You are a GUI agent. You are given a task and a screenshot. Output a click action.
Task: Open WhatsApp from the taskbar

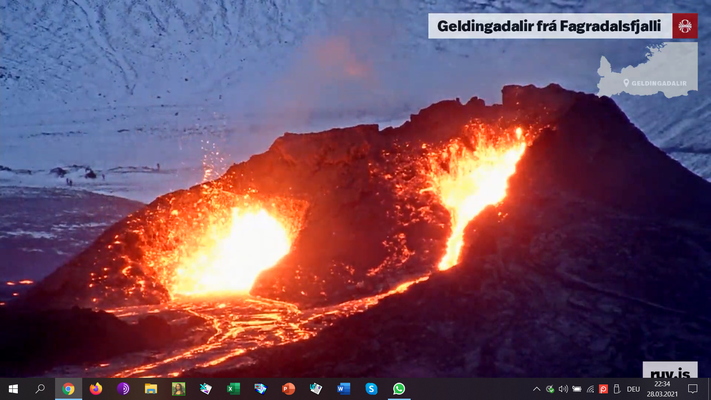click(x=399, y=389)
